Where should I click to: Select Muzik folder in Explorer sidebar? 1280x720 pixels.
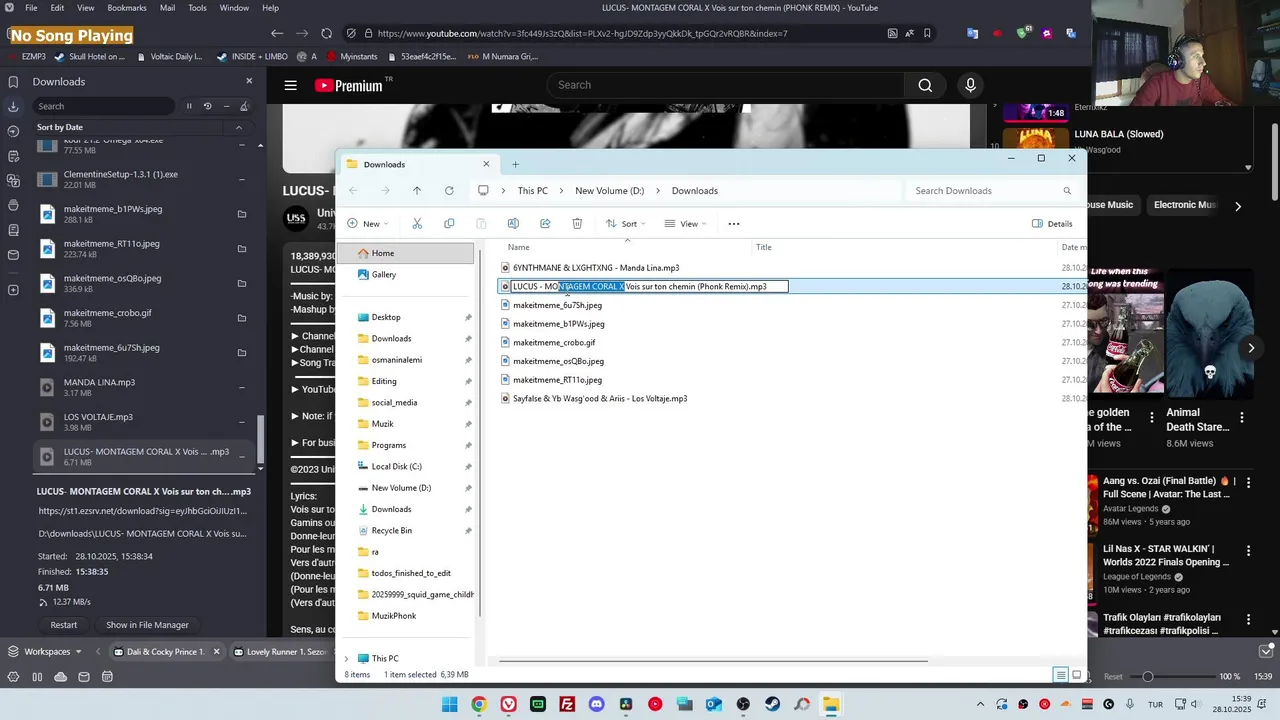pos(383,424)
